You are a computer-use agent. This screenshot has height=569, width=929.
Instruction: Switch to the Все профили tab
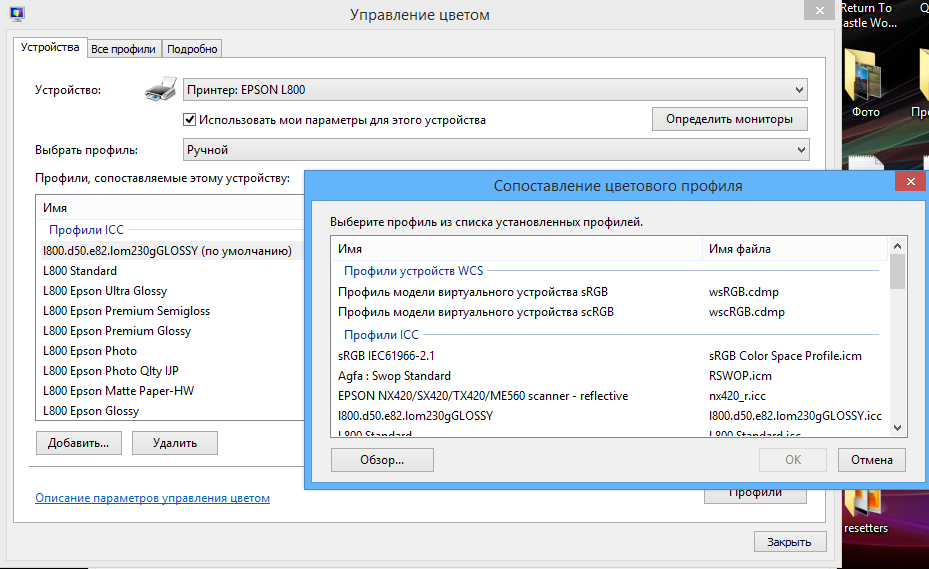[x=123, y=49]
